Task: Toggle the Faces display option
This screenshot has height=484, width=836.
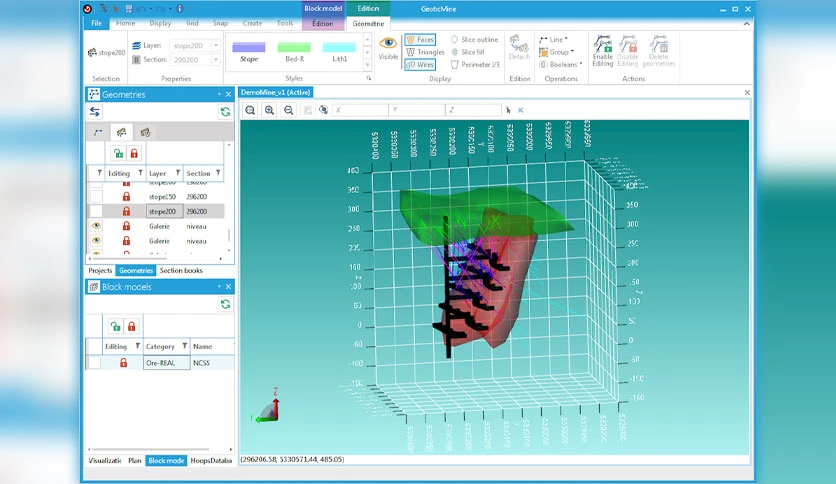Action: (x=420, y=39)
